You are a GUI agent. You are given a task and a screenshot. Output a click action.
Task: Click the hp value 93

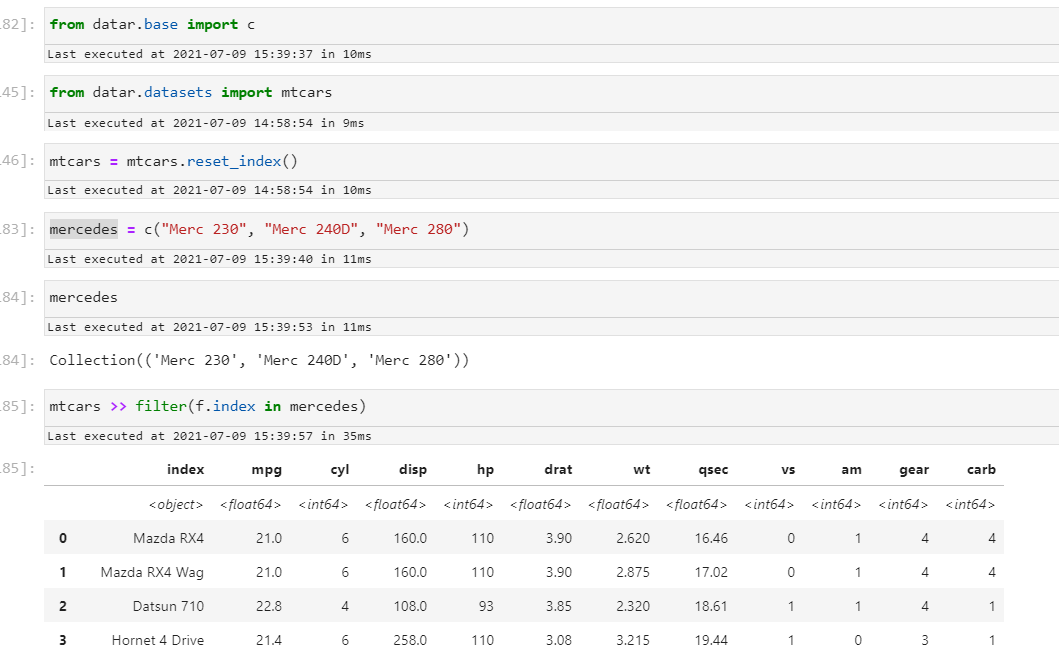(486, 607)
